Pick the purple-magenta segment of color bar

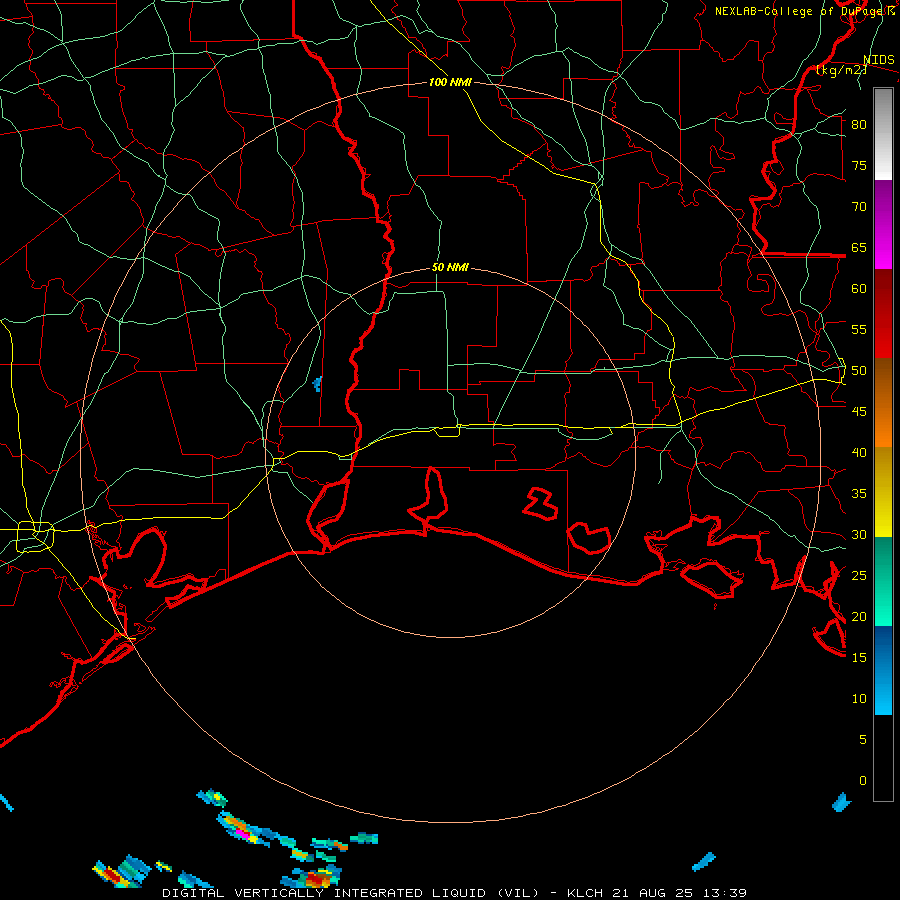(883, 224)
